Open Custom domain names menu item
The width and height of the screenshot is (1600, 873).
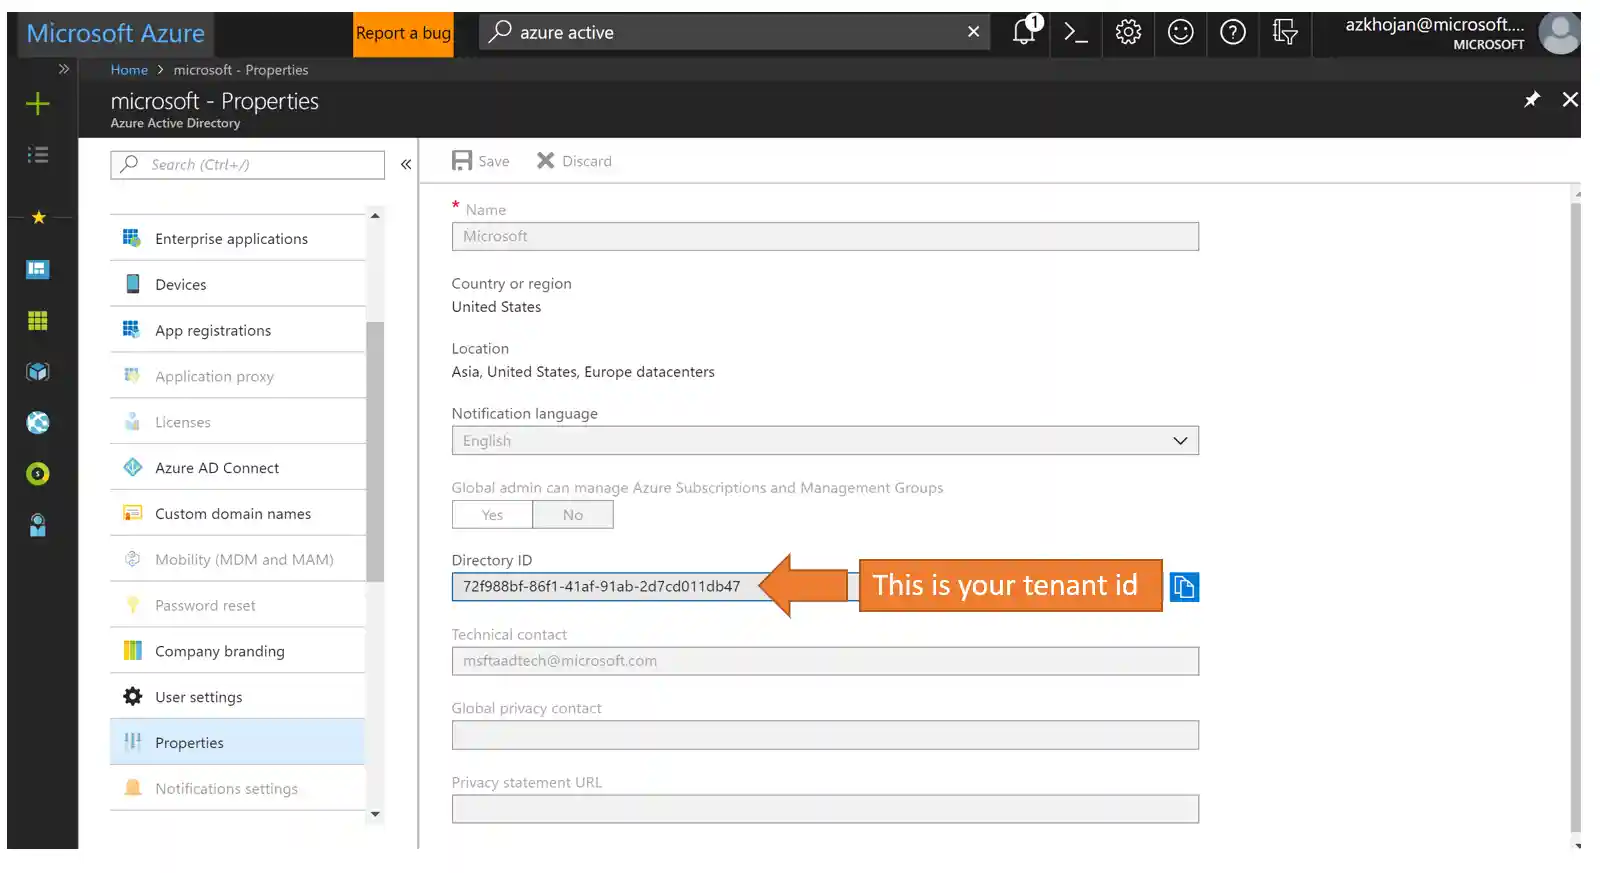pyautogui.click(x=237, y=514)
